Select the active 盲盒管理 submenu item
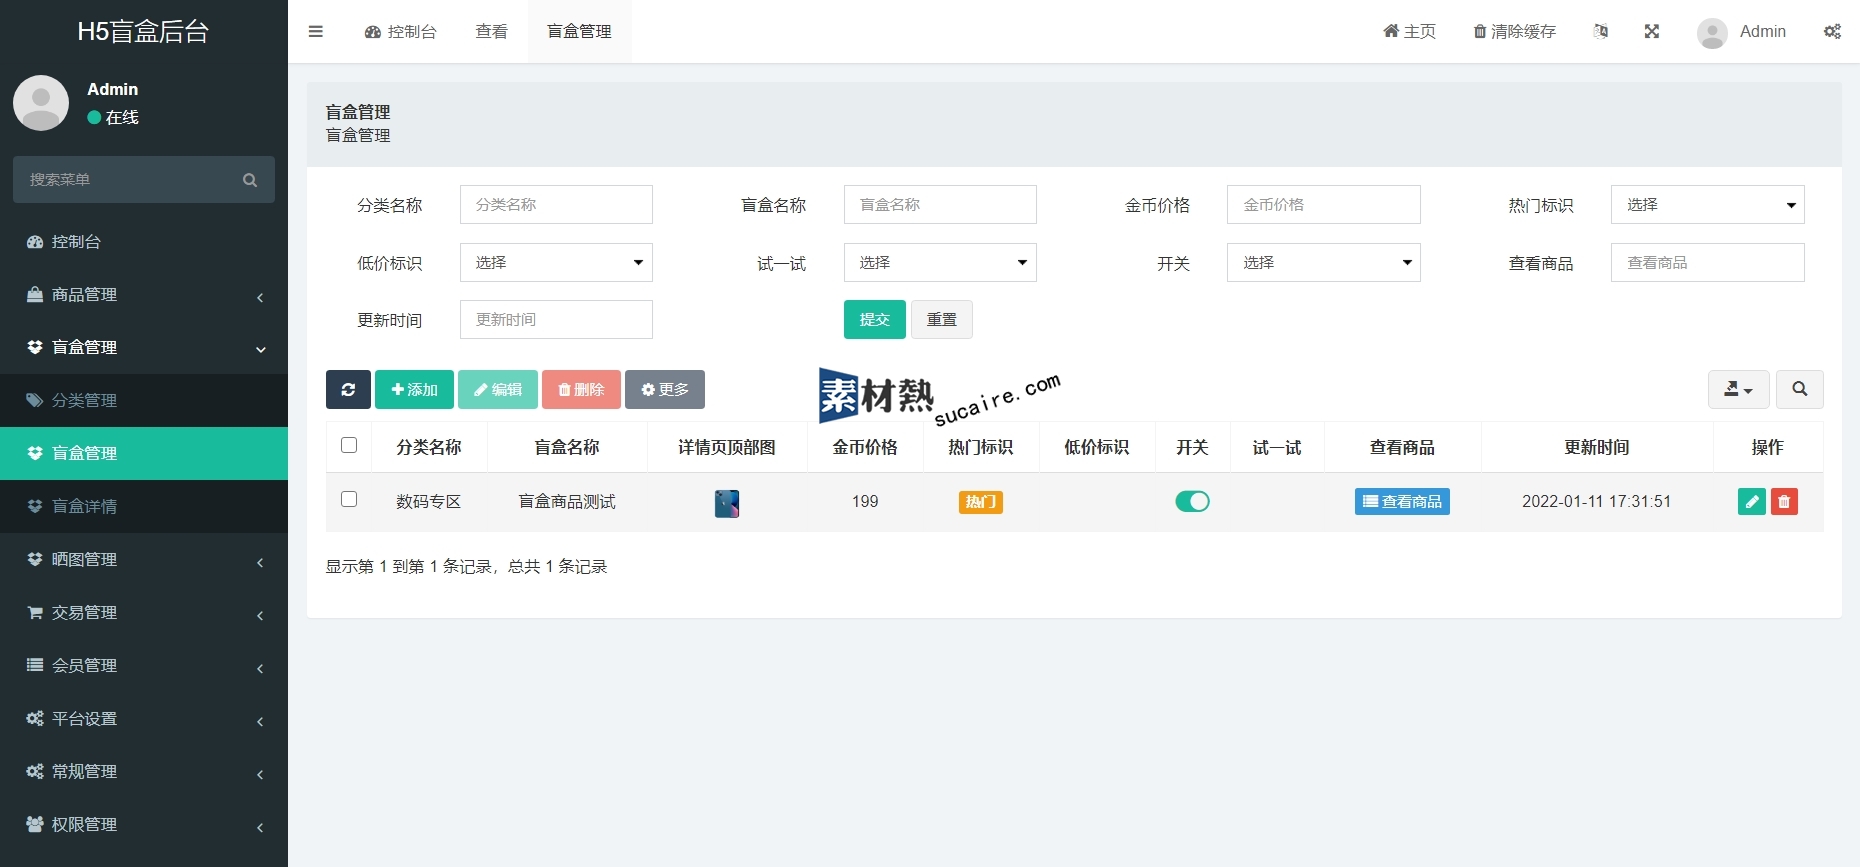 [x=144, y=453]
